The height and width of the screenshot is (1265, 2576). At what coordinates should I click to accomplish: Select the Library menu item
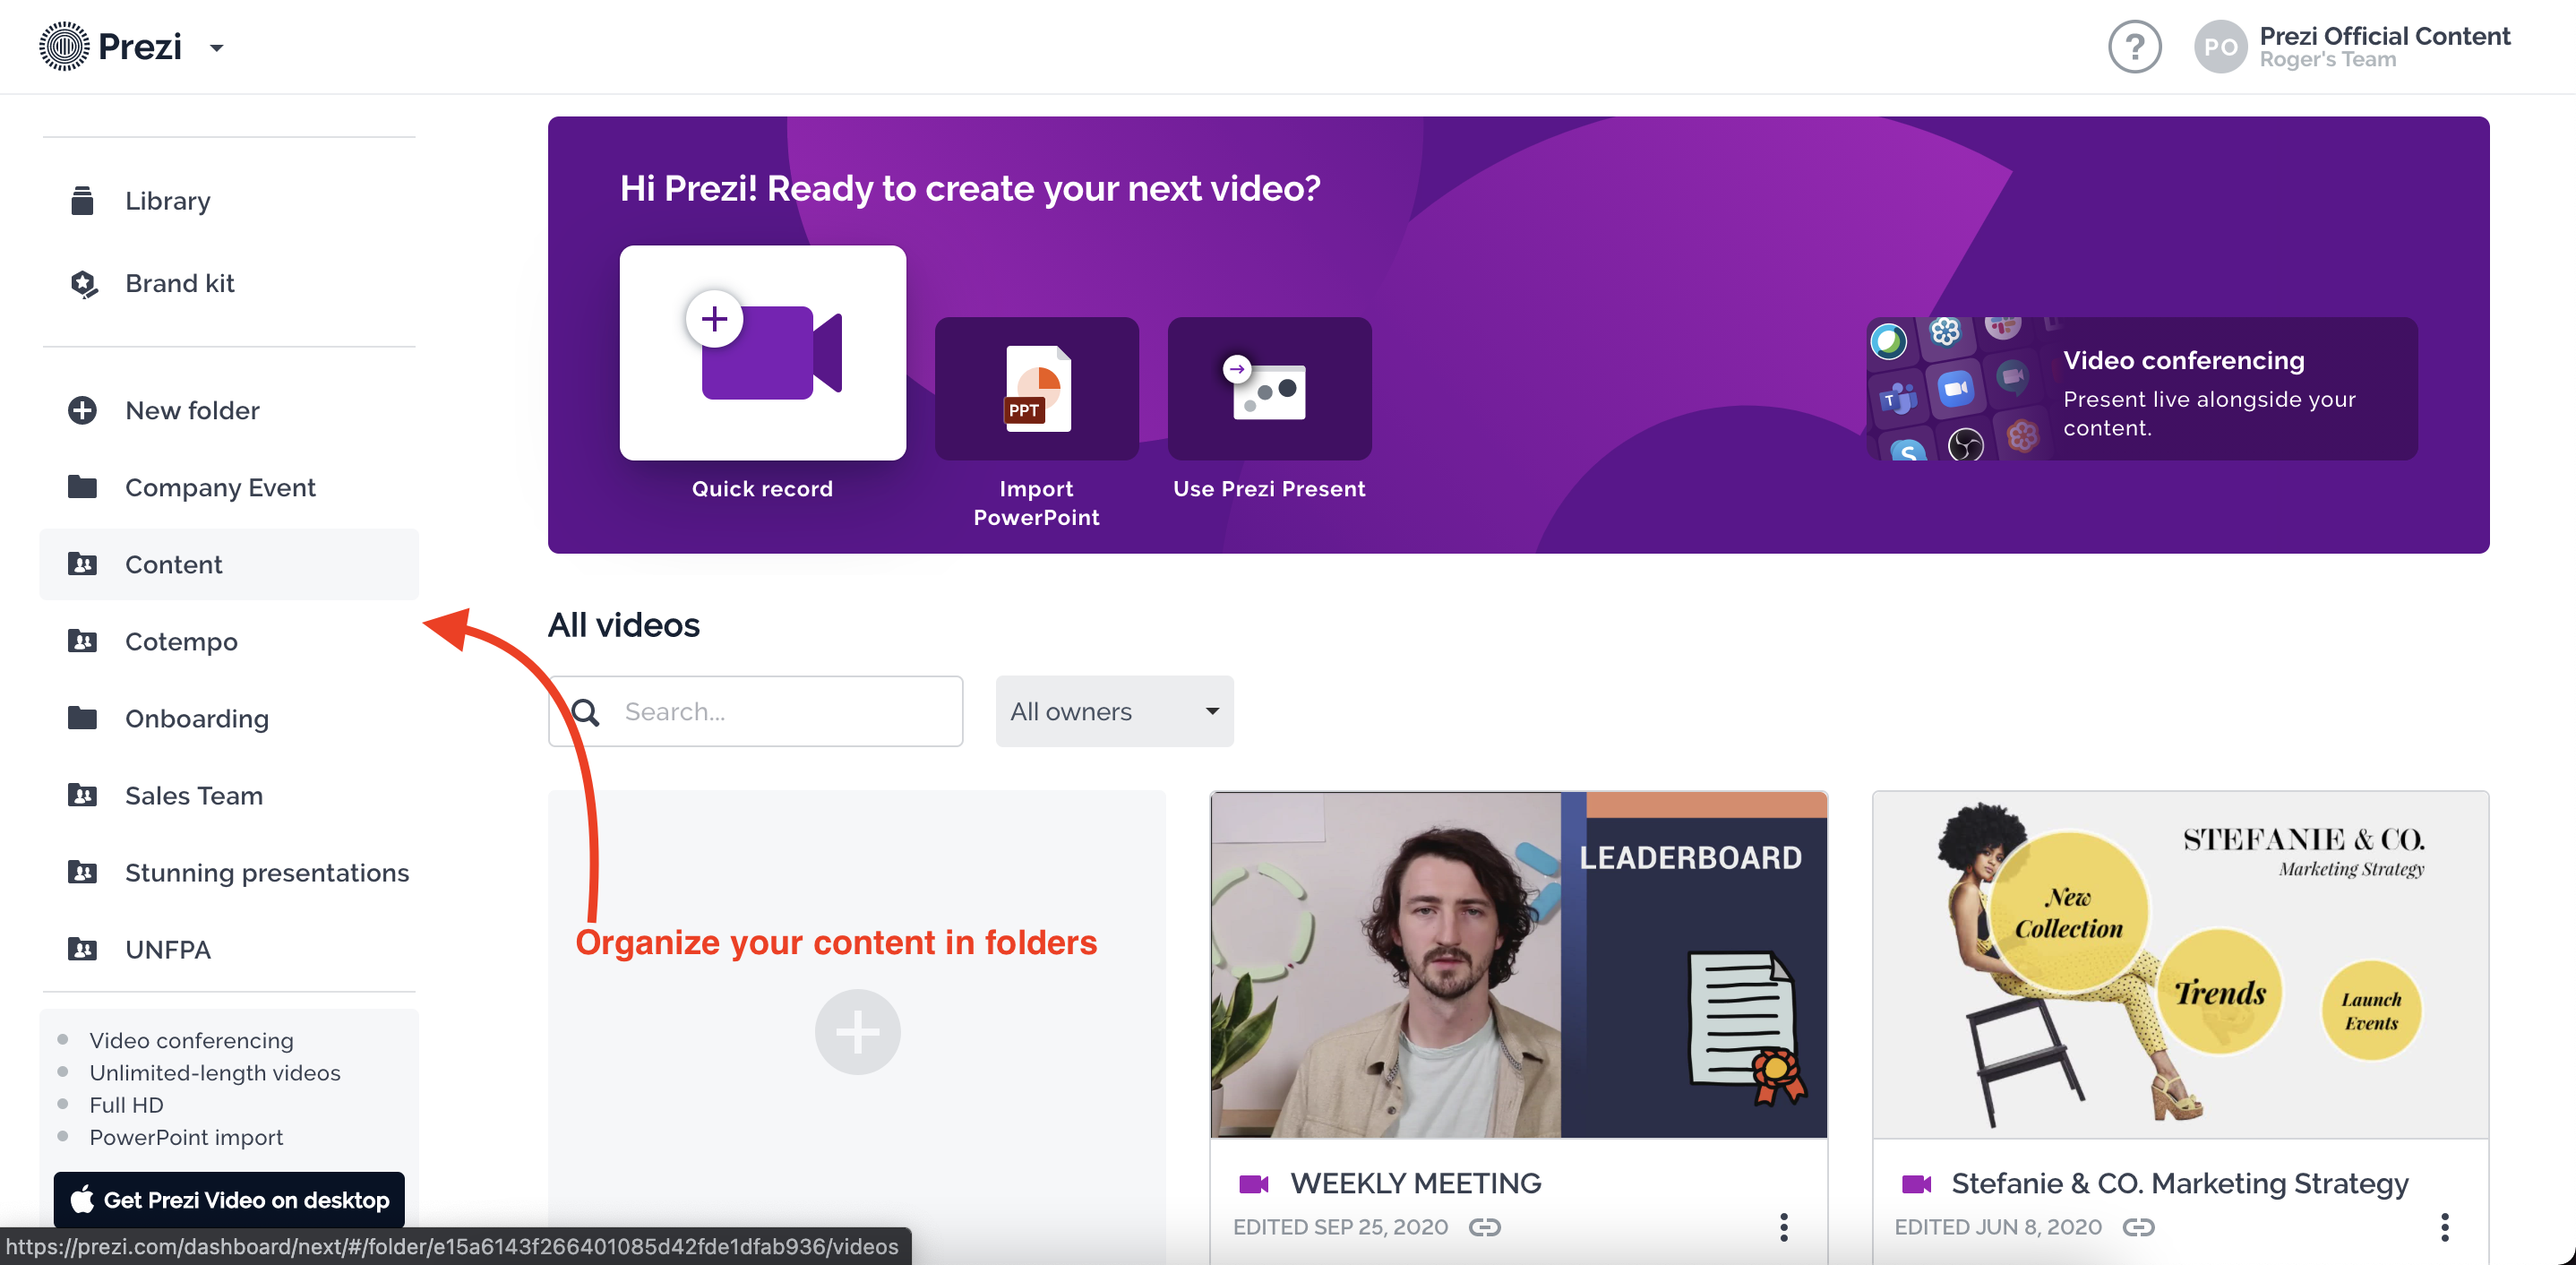pyautogui.click(x=168, y=201)
